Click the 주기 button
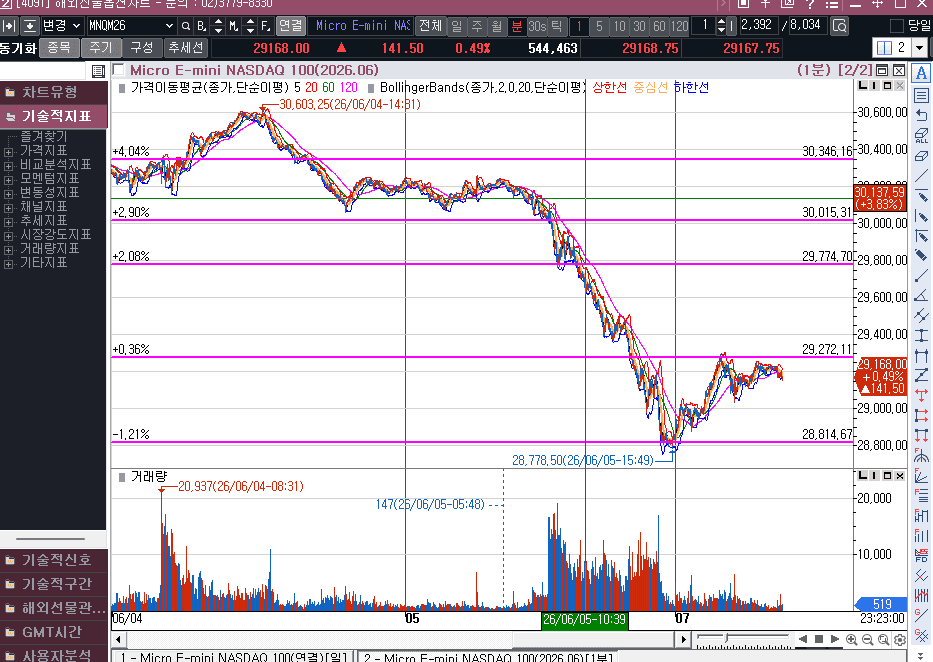 pos(101,48)
